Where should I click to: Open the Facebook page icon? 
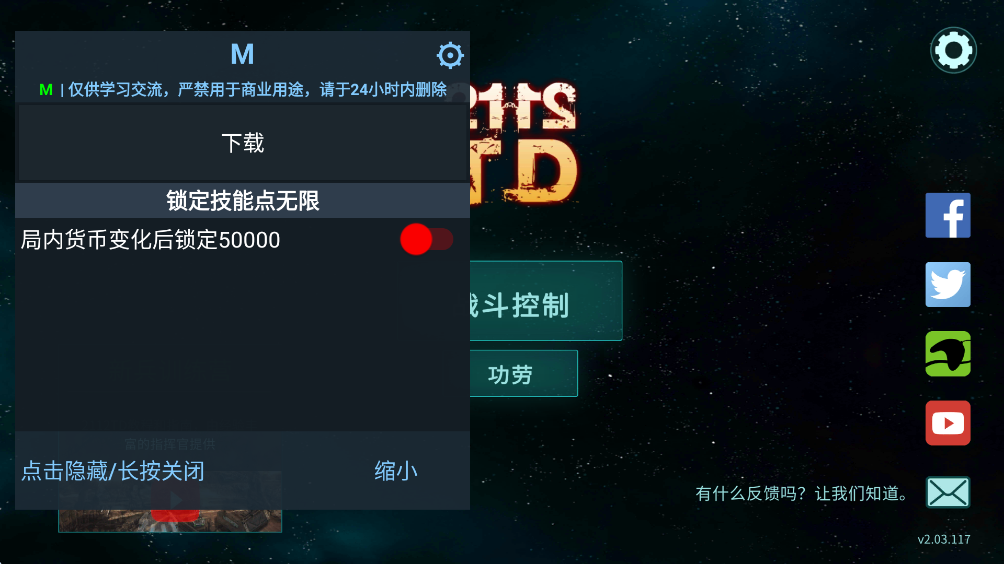pos(948,215)
